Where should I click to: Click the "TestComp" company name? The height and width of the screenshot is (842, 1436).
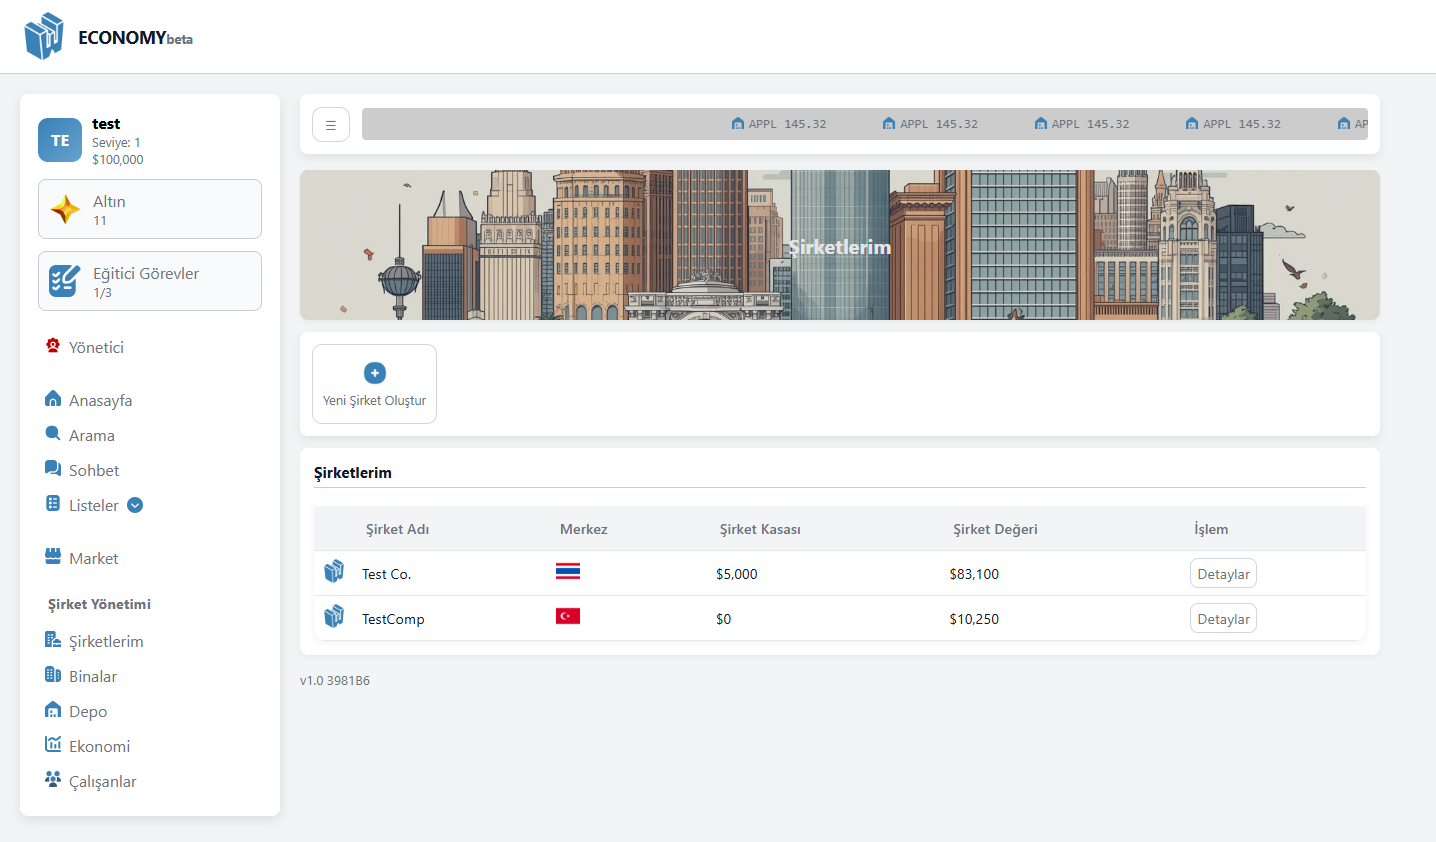pos(393,619)
